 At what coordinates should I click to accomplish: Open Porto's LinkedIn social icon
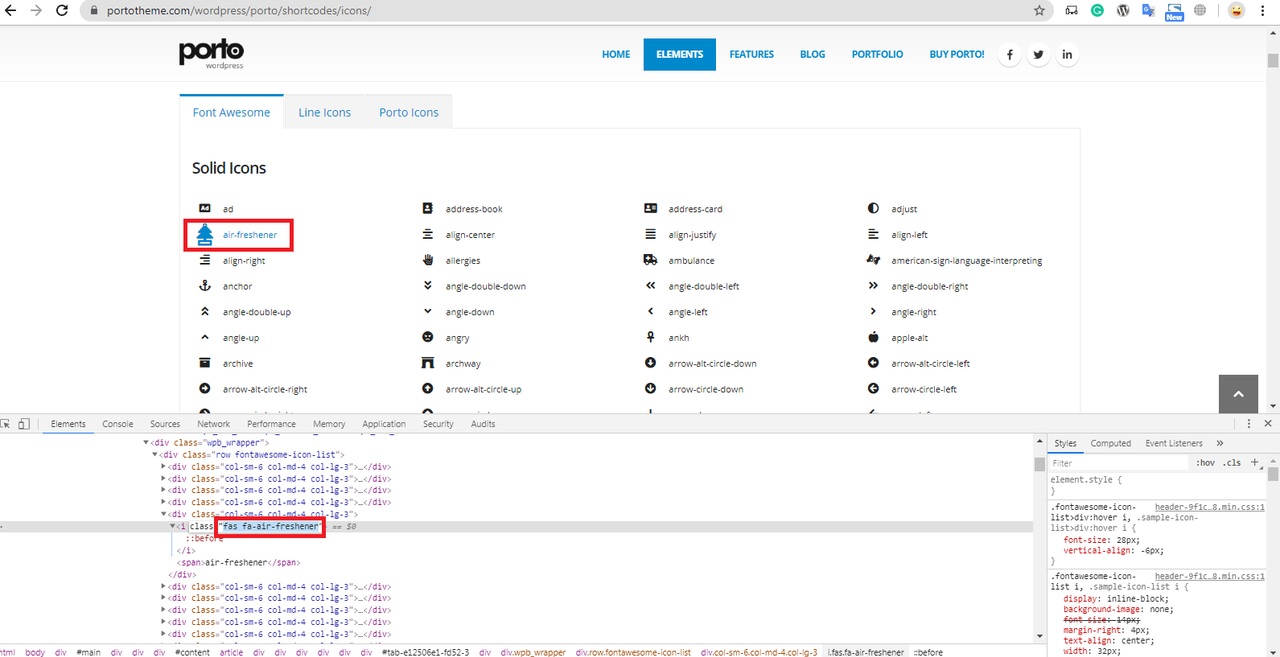tap(1067, 54)
